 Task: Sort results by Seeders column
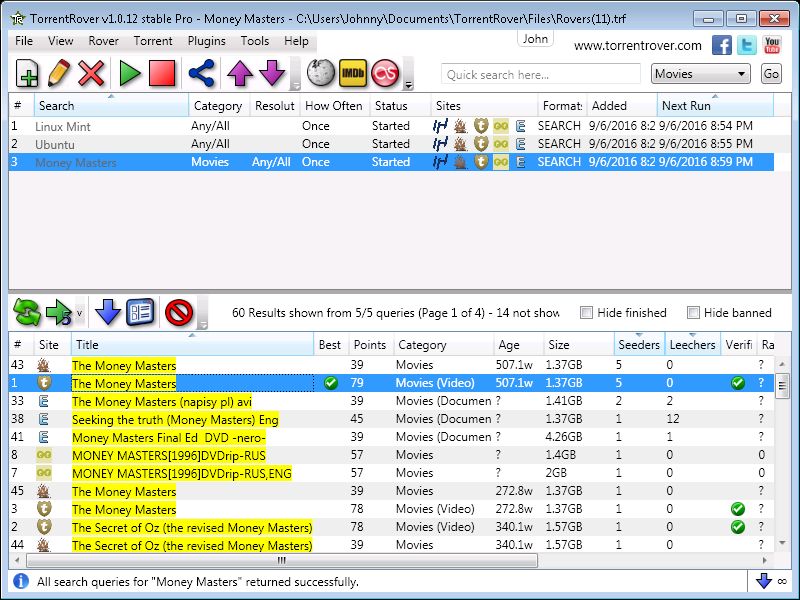[x=639, y=345]
